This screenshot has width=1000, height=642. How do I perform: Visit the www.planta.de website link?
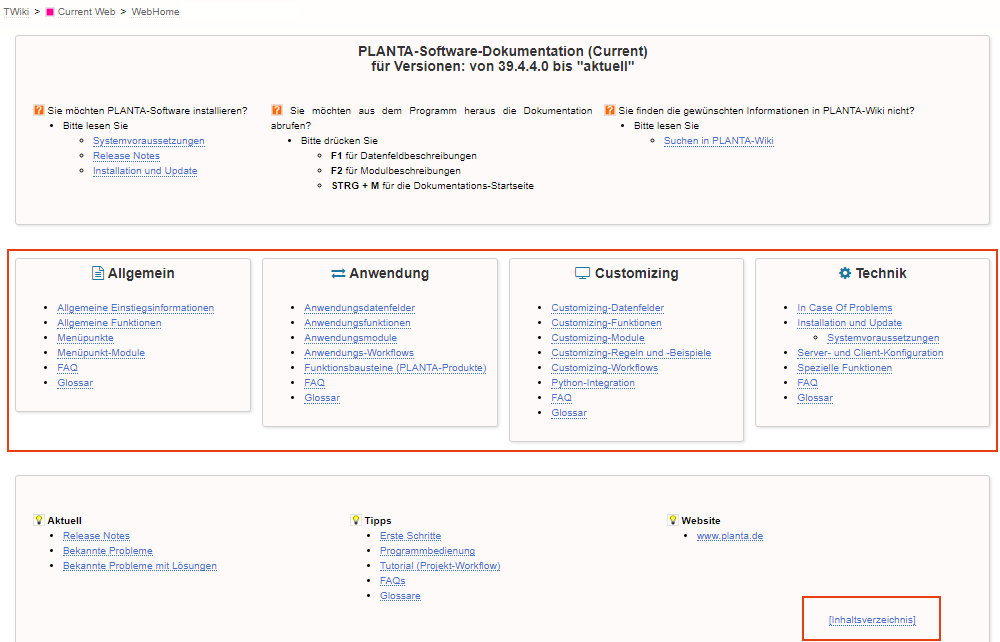[x=729, y=536]
